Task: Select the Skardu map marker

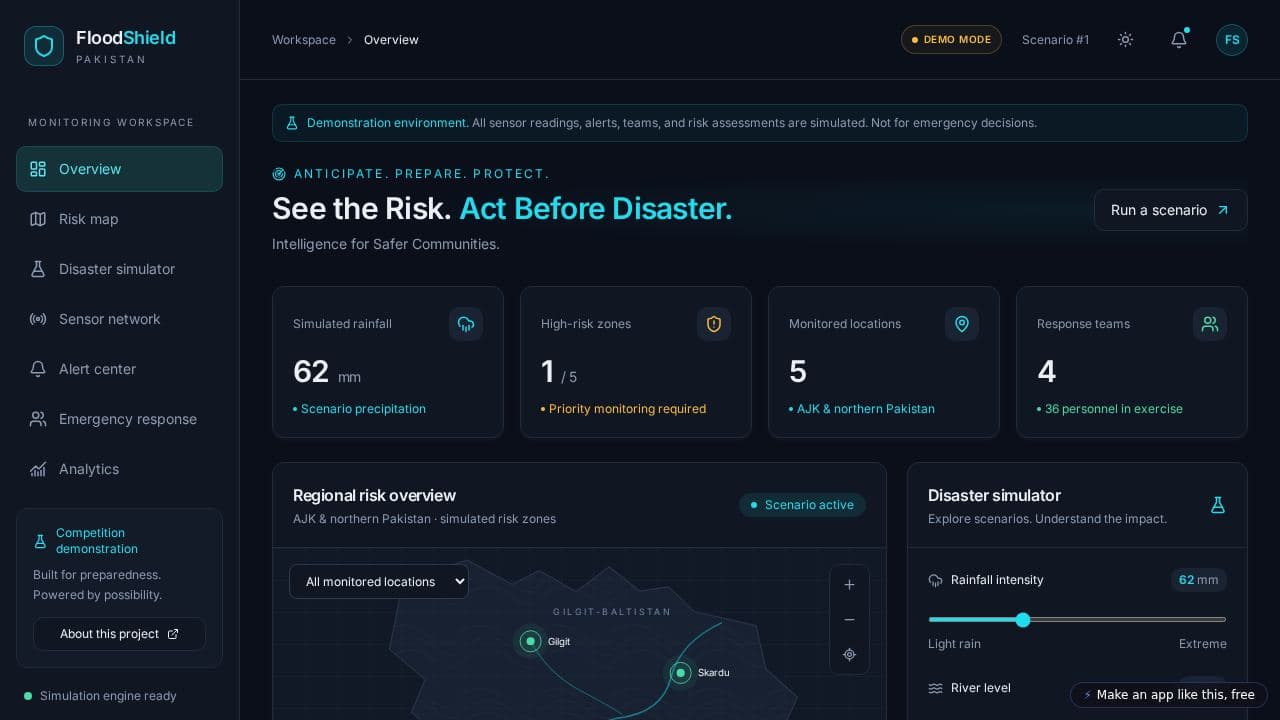Action: [x=681, y=673]
